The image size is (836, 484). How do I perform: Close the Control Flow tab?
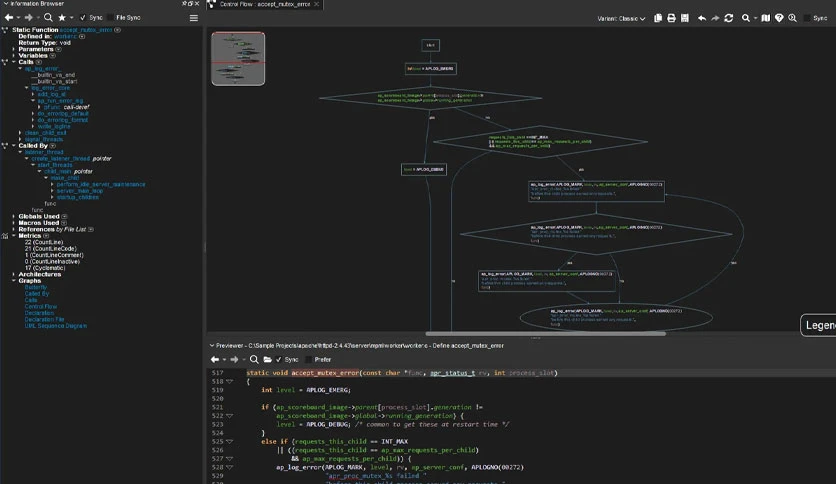[x=316, y=4]
